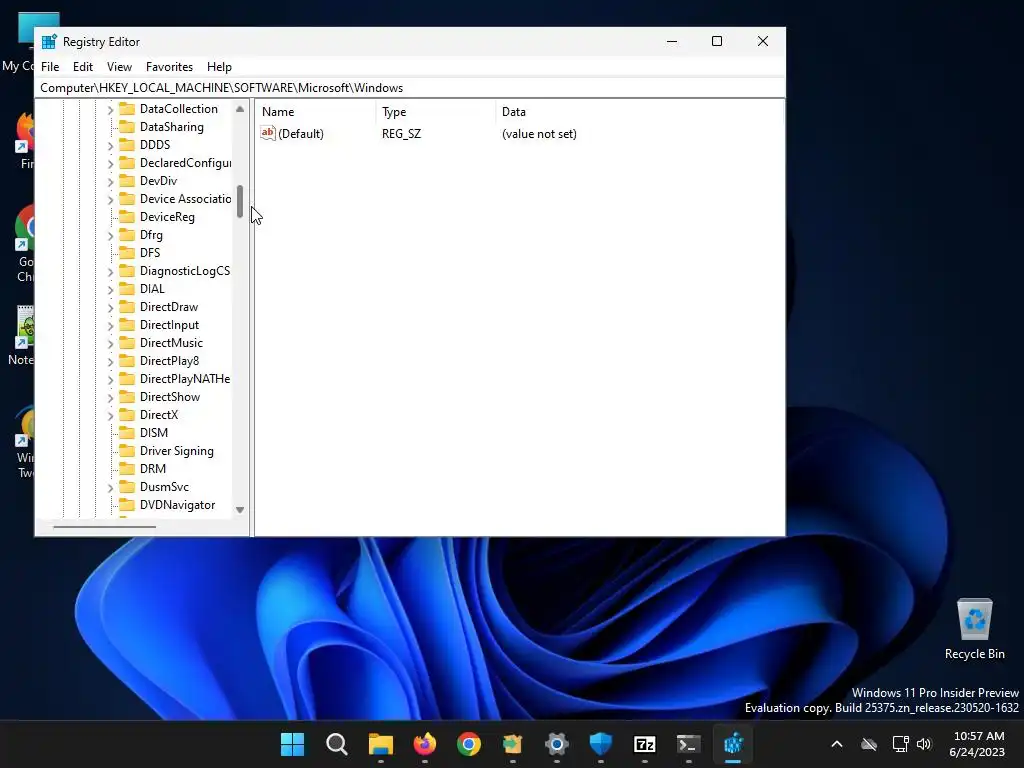Select the DirectDraw key label
This screenshot has height=768, width=1024.
pos(168,307)
